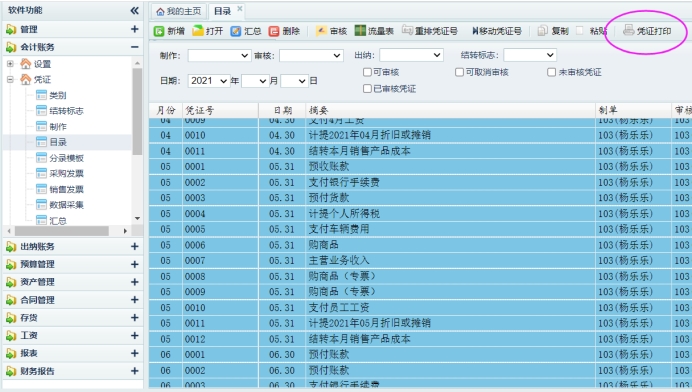Screen dimensions: 692x392
Task: Select row 预收账款 voucher 05 0001
Action: tap(420, 166)
